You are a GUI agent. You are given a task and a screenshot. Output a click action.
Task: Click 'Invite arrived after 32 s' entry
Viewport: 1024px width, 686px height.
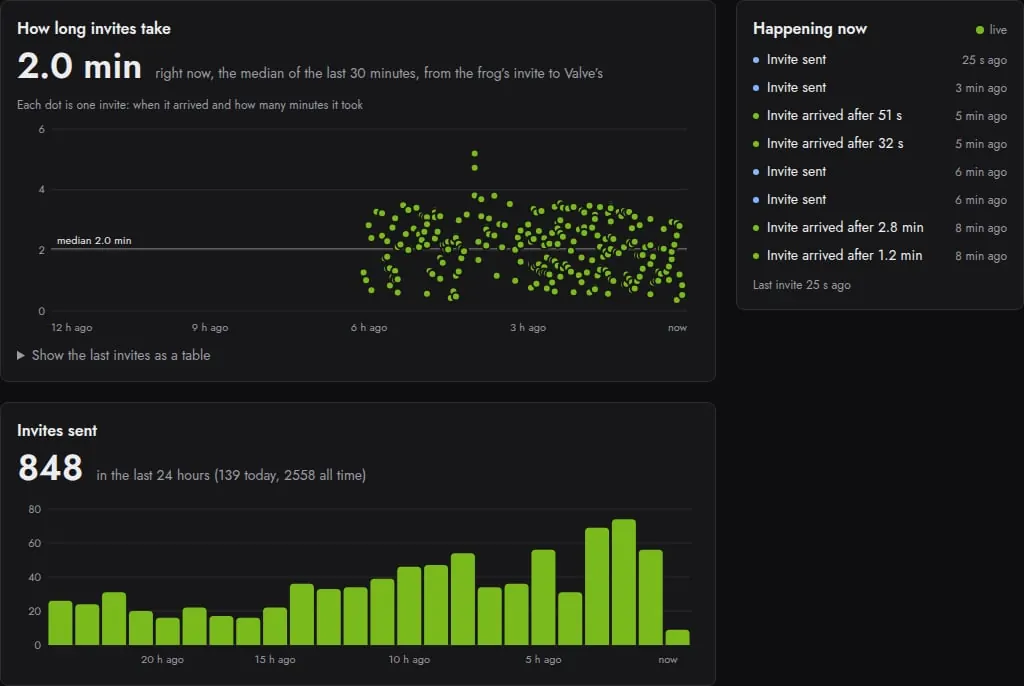click(x=880, y=144)
